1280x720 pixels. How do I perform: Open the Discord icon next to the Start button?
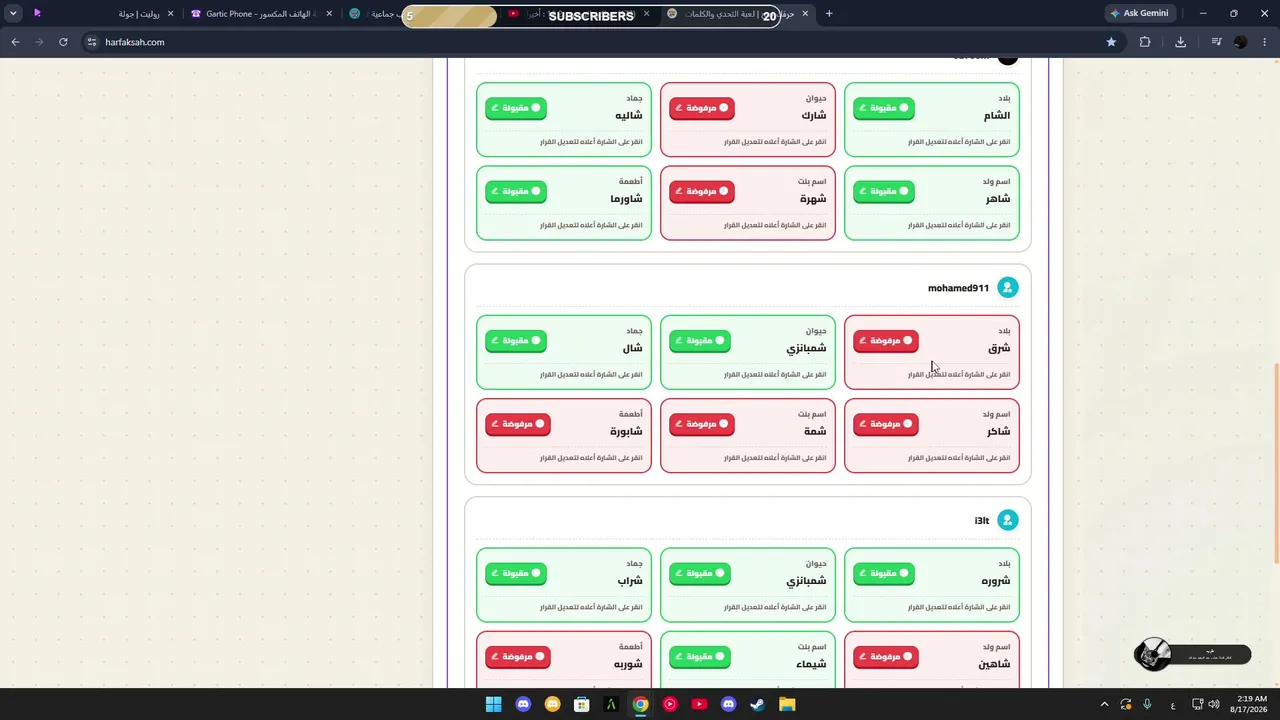coord(523,704)
